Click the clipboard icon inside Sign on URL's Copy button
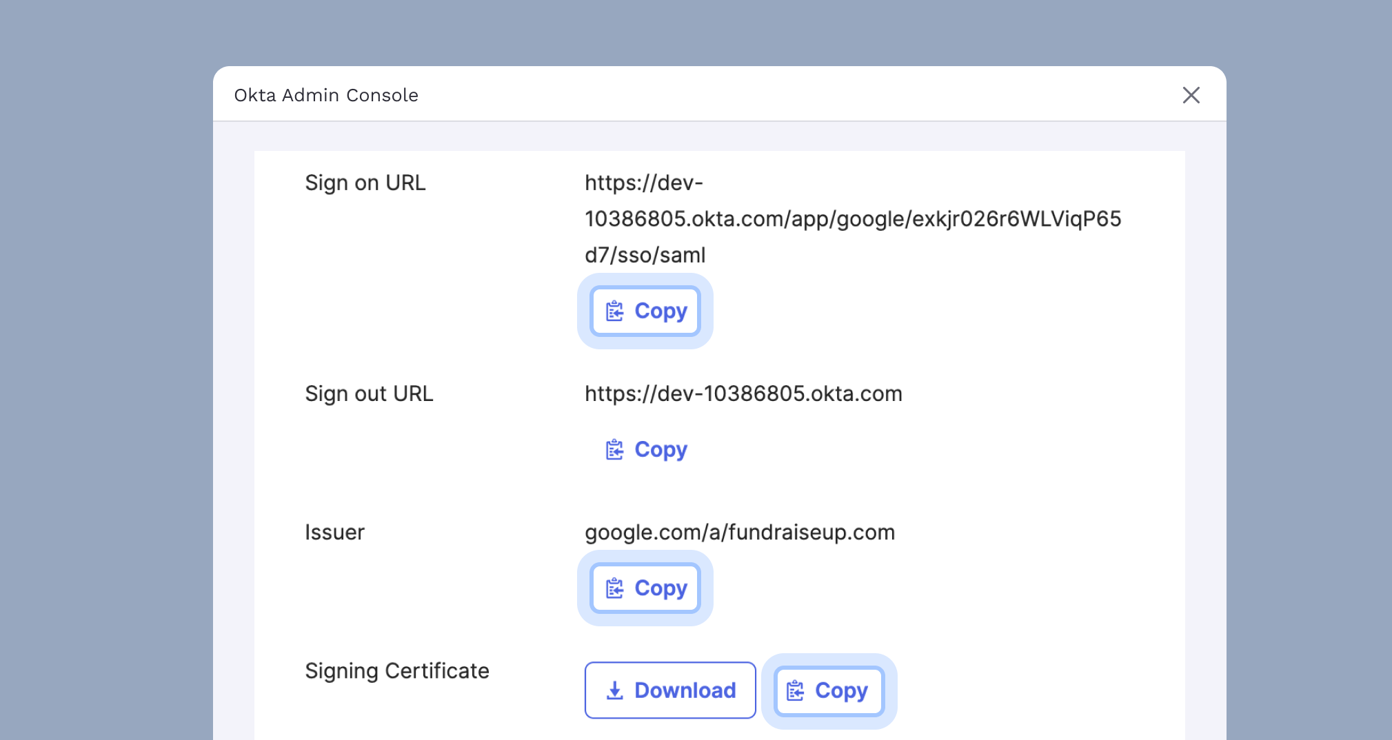This screenshot has width=1392, height=740. click(x=614, y=310)
